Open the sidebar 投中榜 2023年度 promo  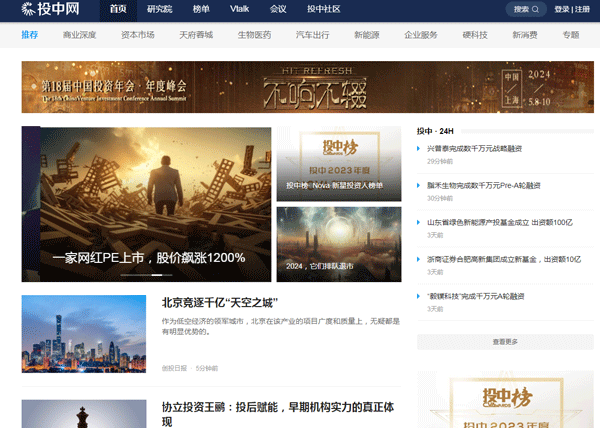coord(505,399)
